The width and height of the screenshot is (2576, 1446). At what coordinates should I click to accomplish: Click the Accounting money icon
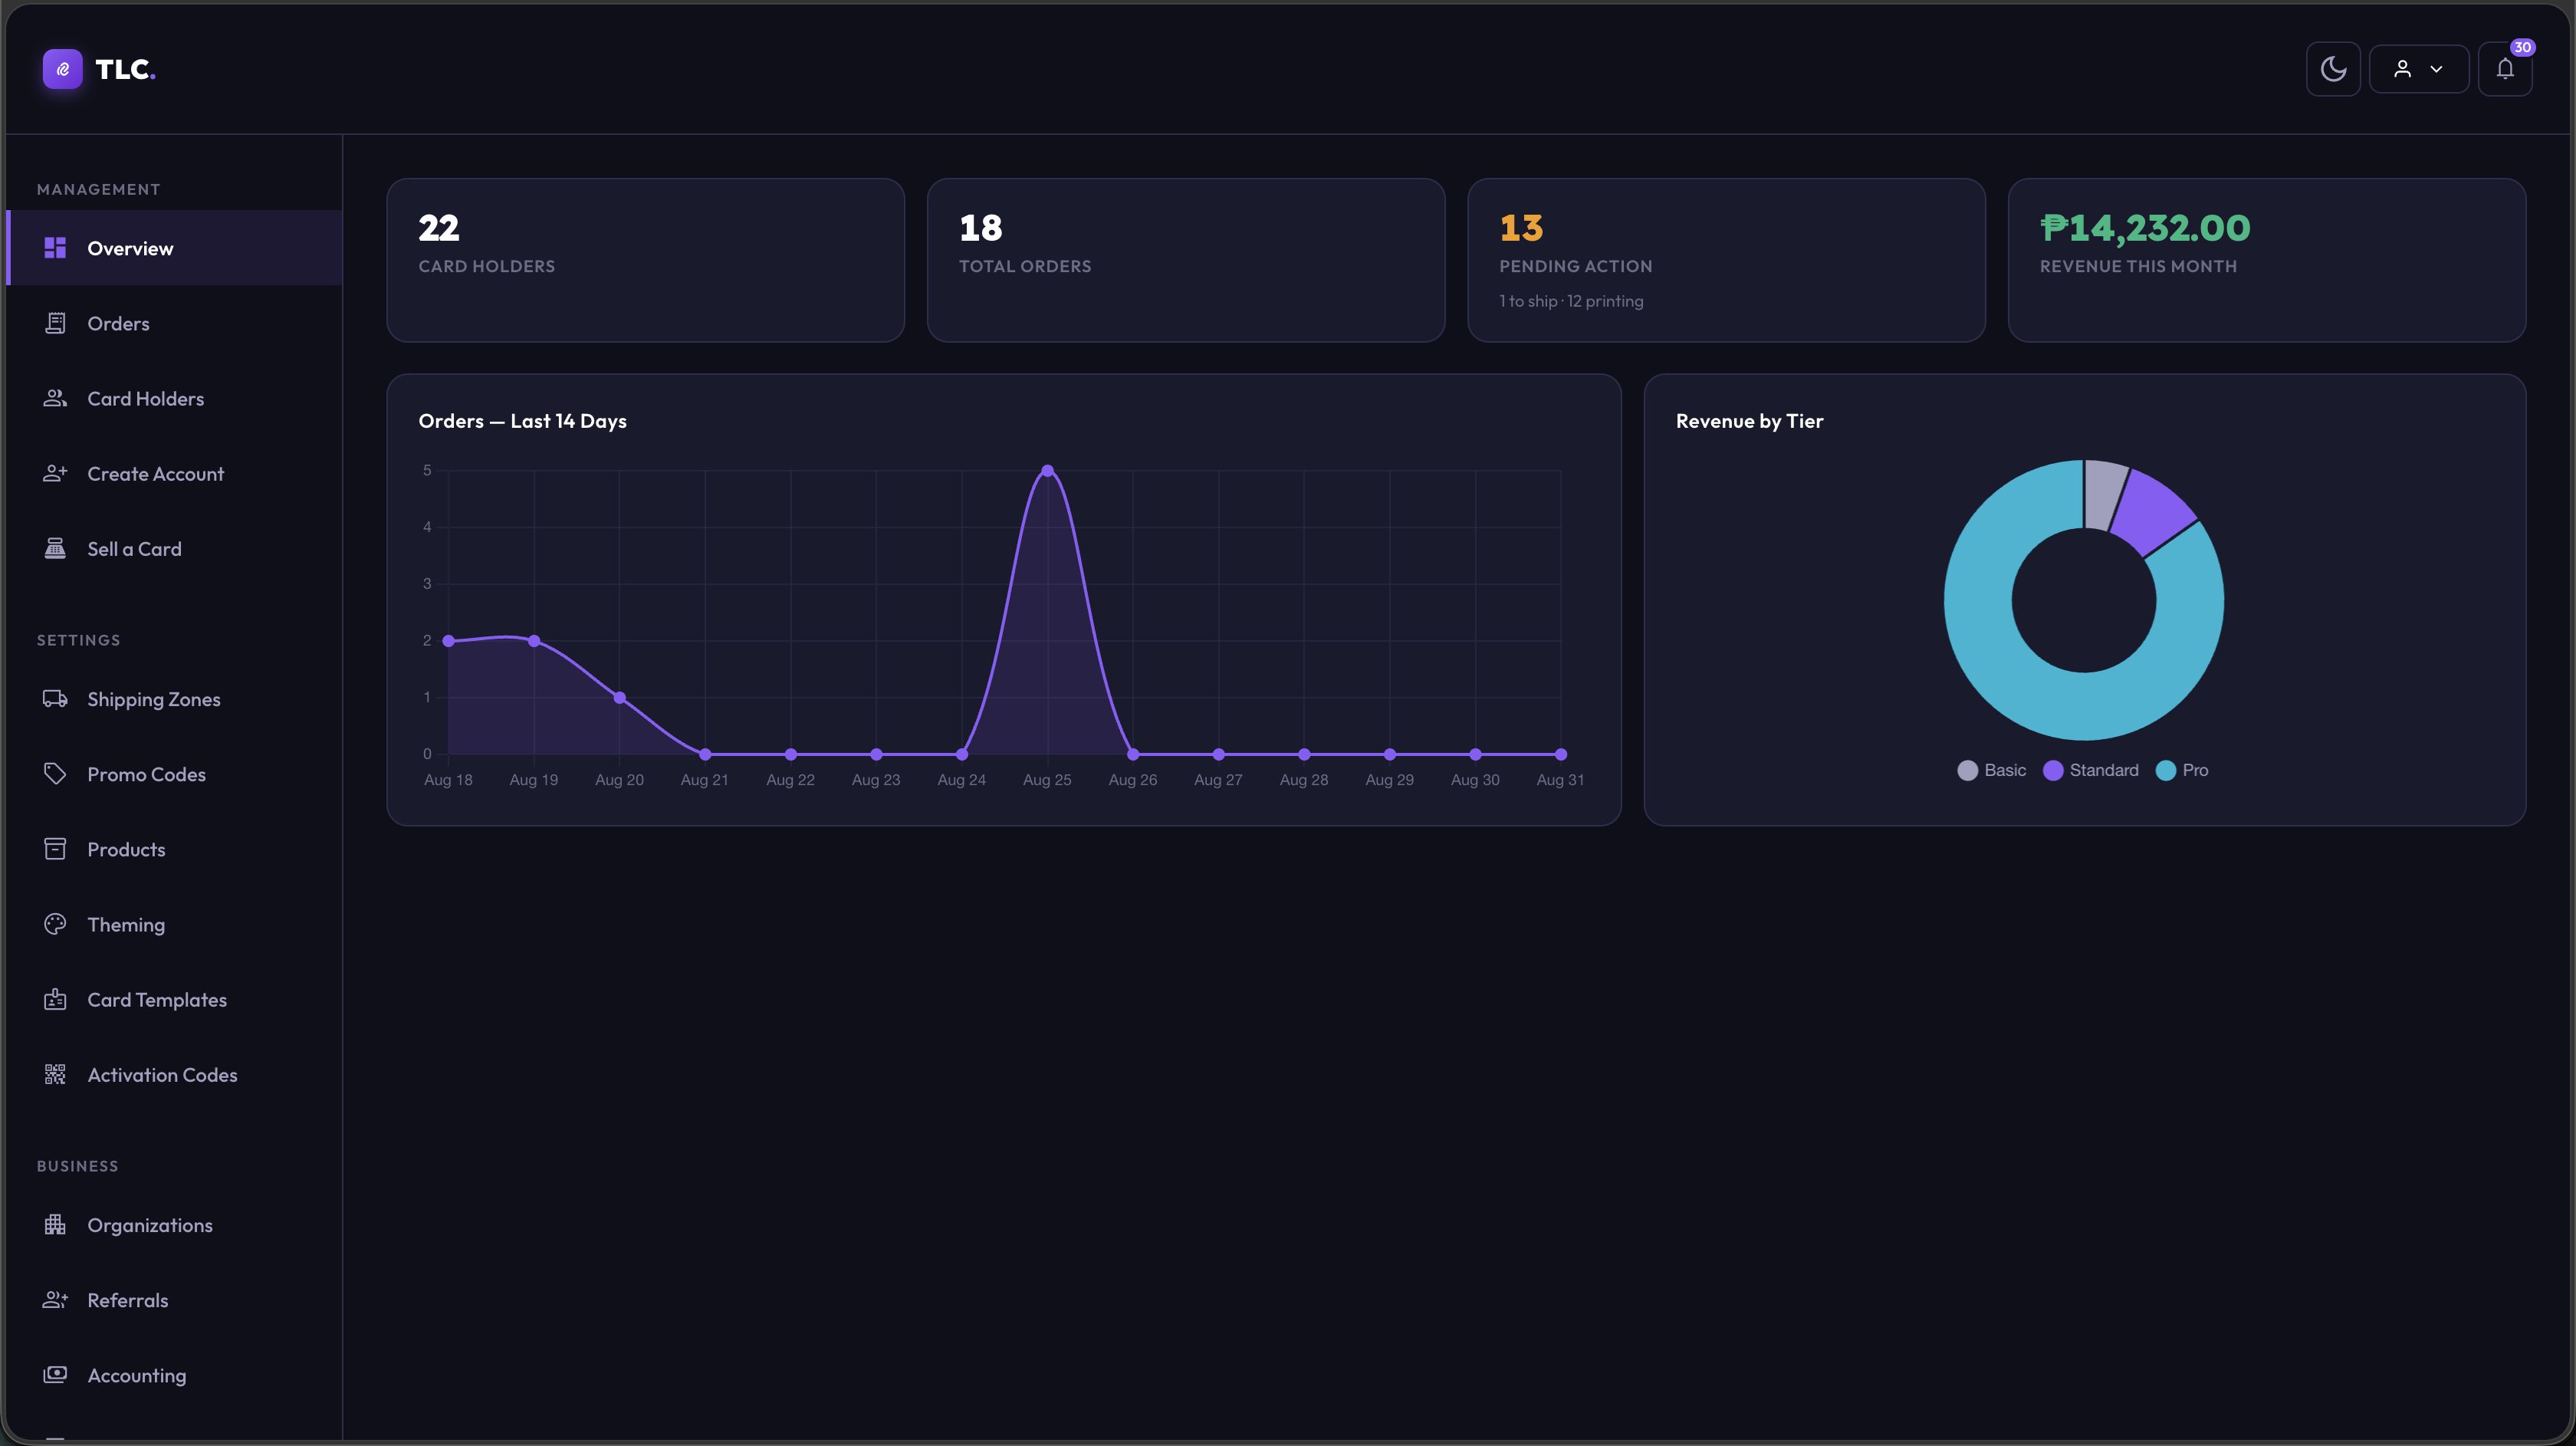[55, 1375]
